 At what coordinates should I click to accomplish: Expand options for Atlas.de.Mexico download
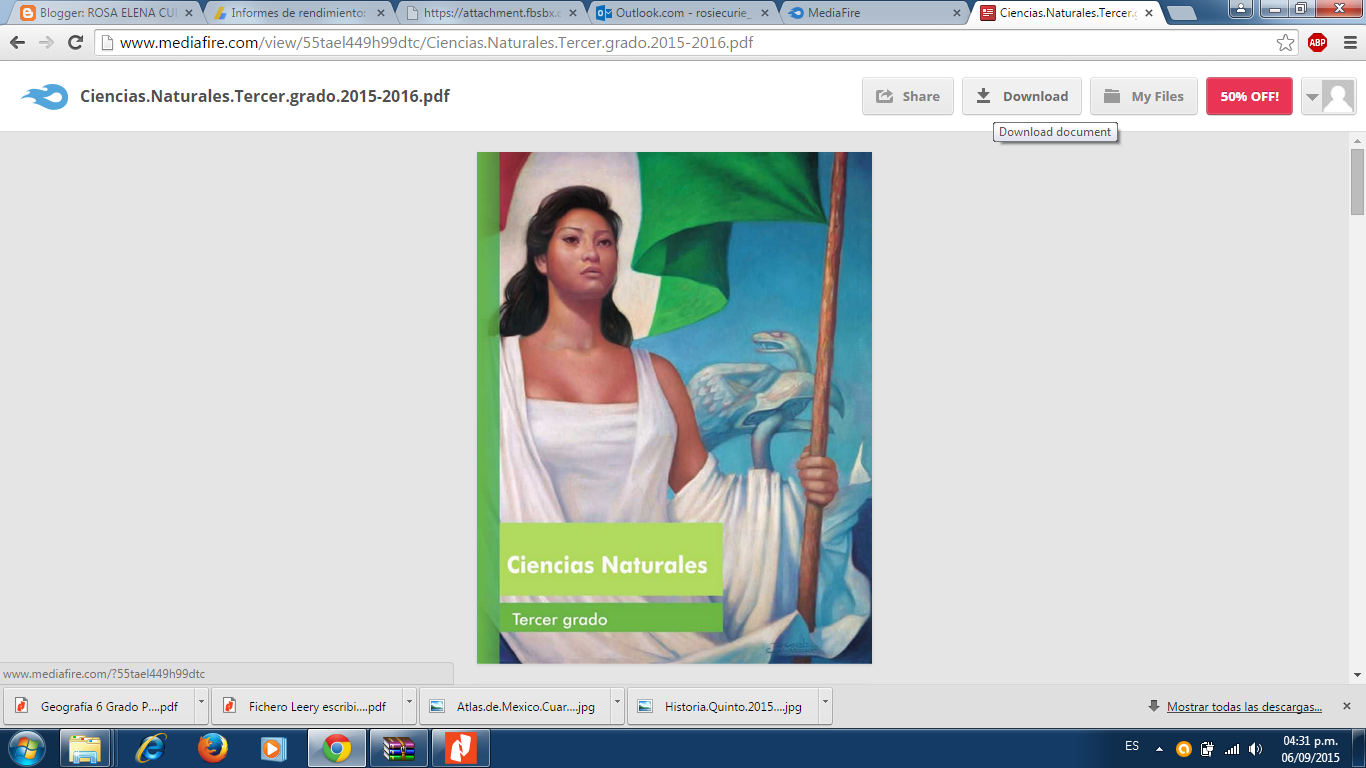pyautogui.click(x=617, y=706)
